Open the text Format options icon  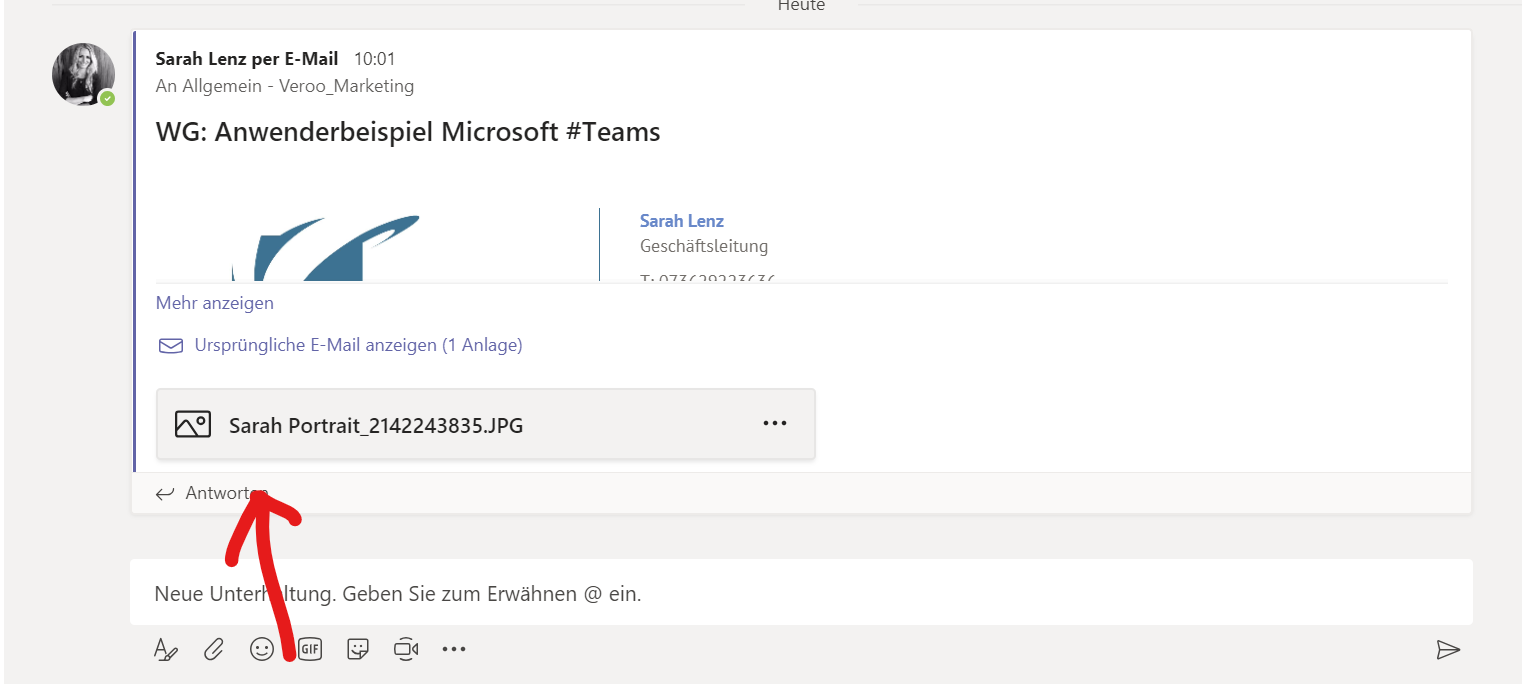[x=166, y=650]
